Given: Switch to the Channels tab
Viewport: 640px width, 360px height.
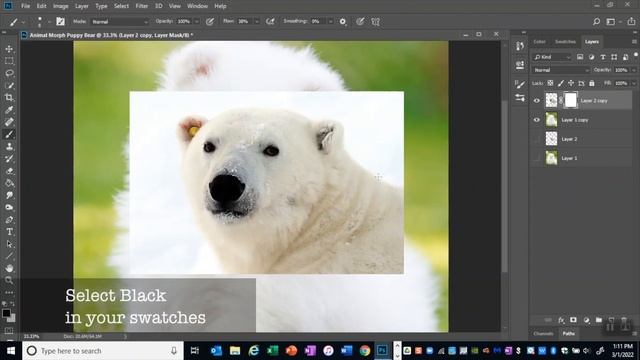Looking at the screenshot, I should 543,333.
